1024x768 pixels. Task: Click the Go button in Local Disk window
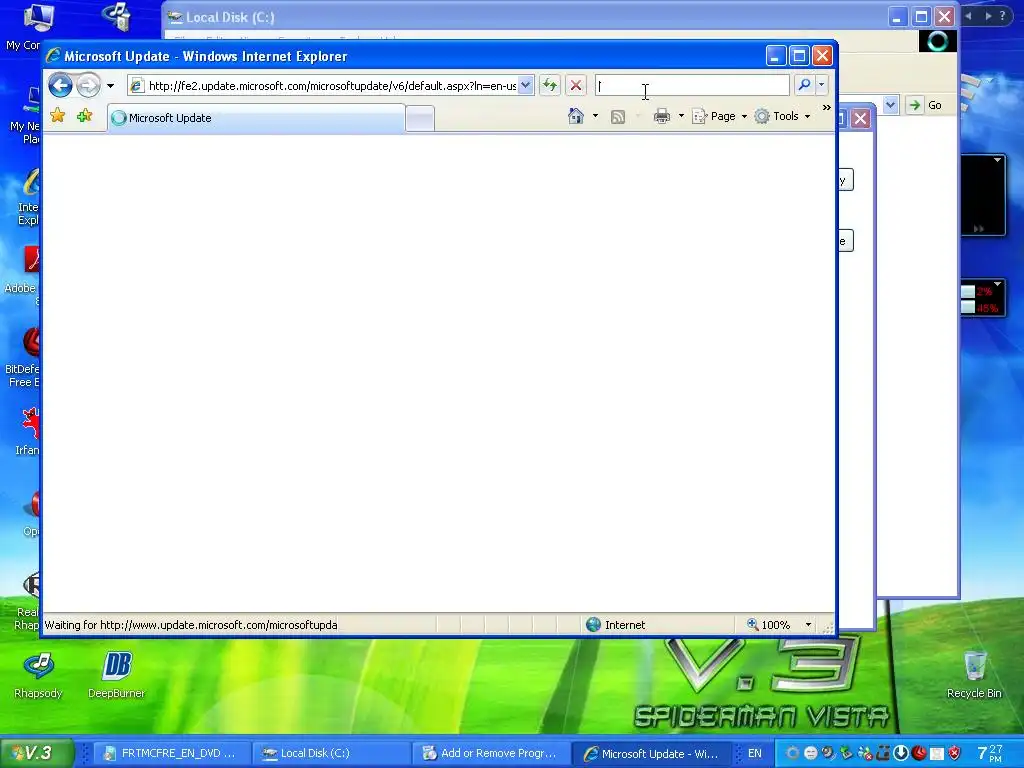926,105
